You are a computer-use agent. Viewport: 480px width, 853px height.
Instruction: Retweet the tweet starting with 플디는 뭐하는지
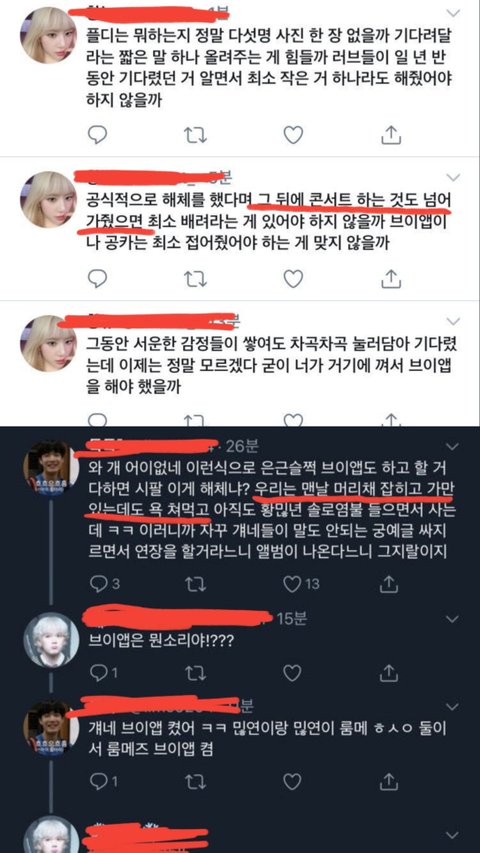[196, 135]
